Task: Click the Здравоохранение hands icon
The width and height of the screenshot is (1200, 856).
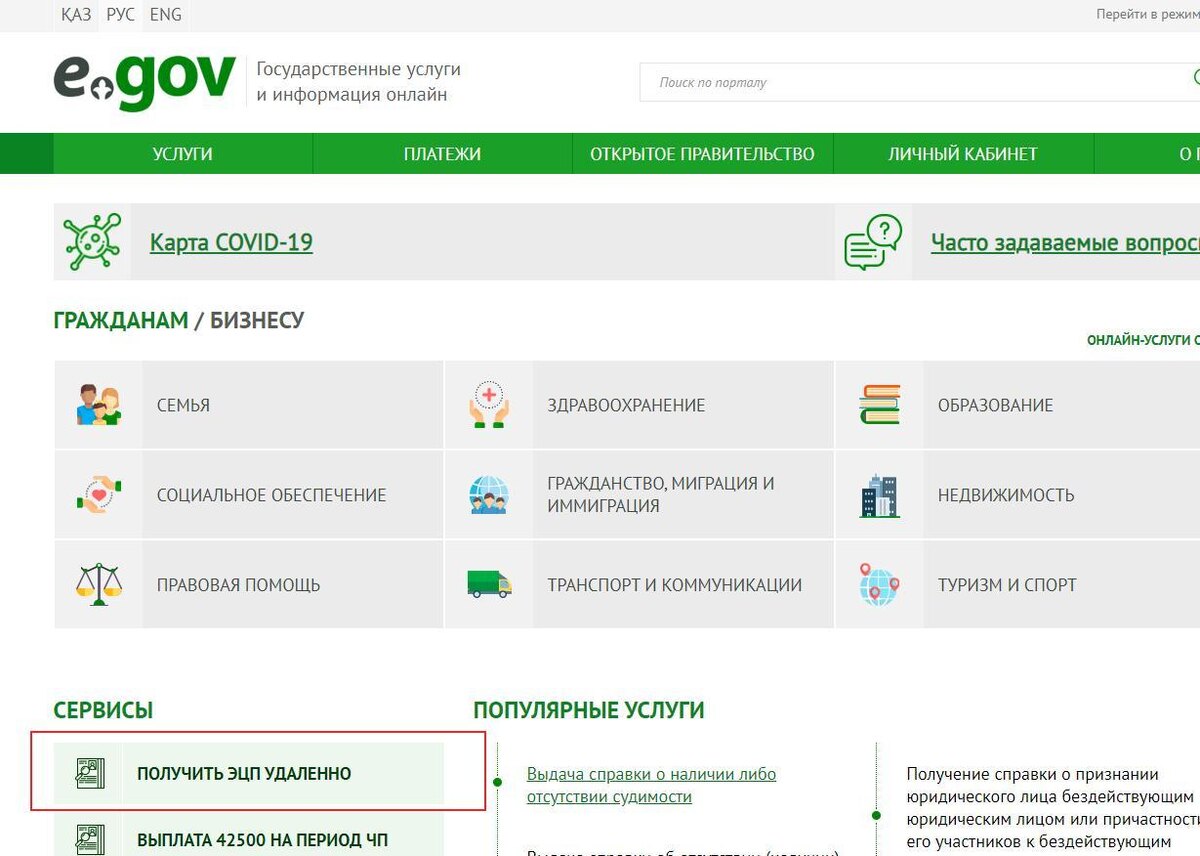Action: pyautogui.click(x=489, y=405)
